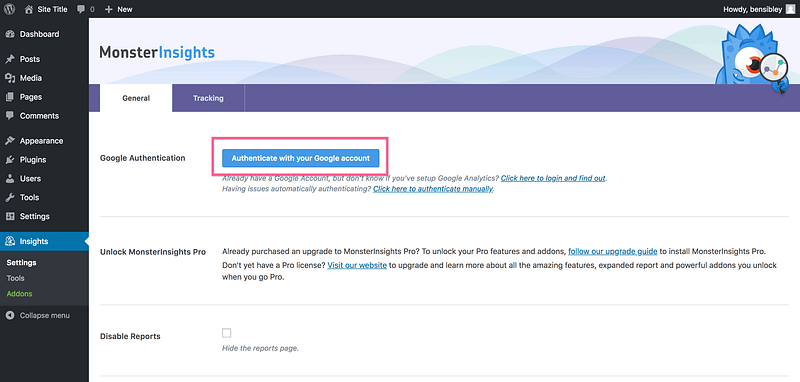Image resolution: width=800 pixels, height=382 pixels.
Task: Click the Tools wrench icon
Action: (10, 197)
